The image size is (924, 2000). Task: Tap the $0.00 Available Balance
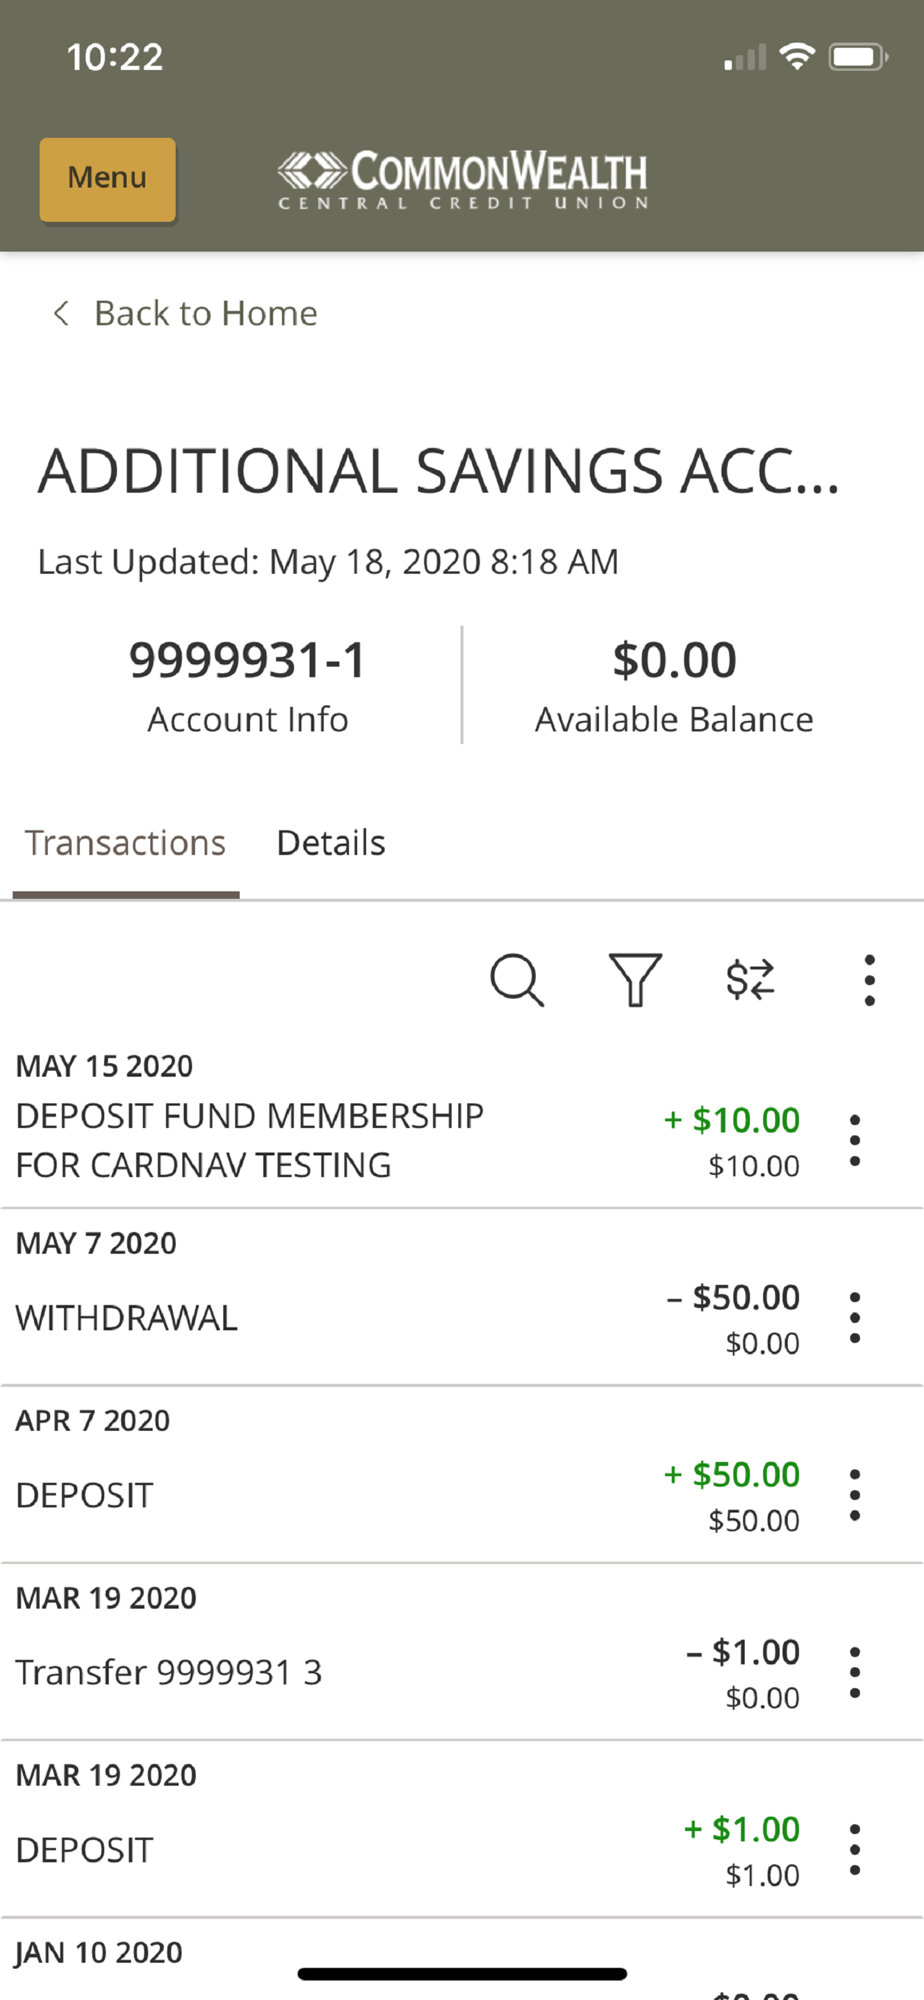point(674,686)
